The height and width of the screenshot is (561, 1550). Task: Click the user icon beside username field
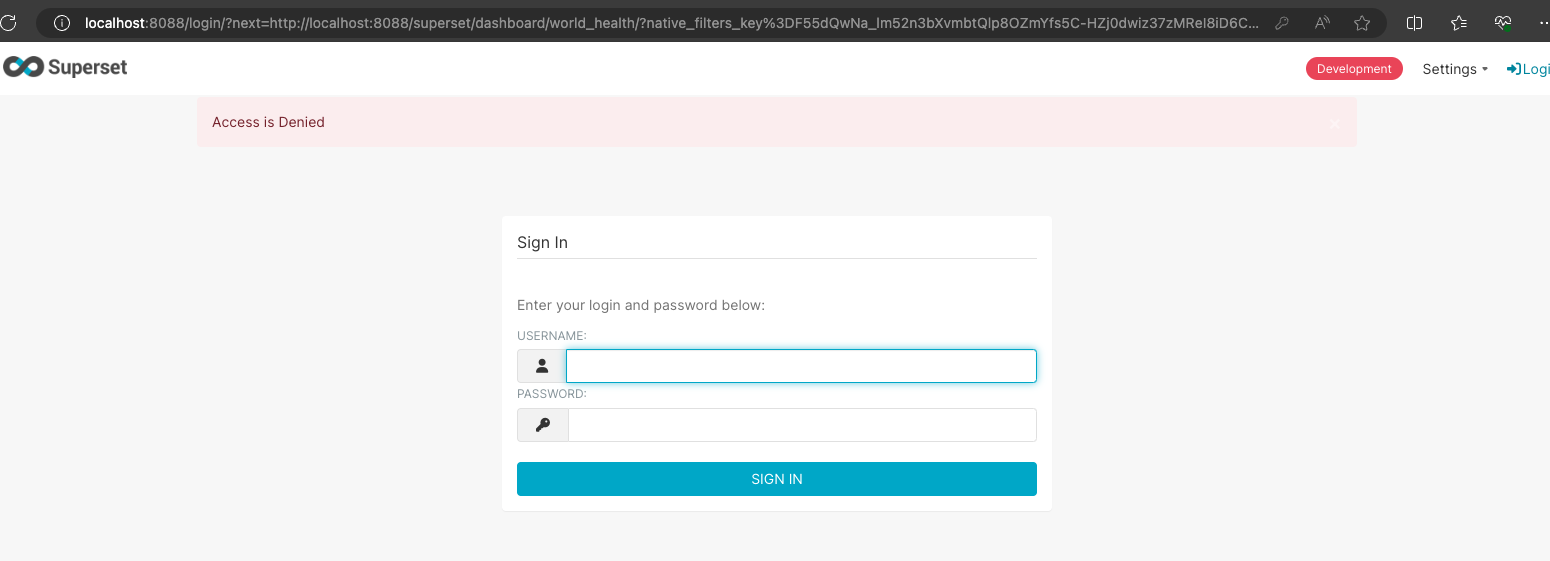click(x=542, y=366)
